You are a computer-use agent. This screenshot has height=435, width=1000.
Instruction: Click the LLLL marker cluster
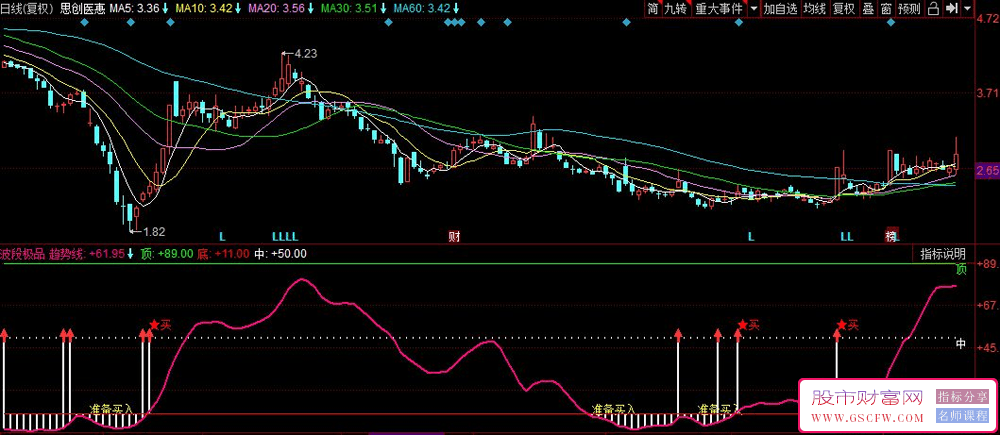tap(285, 237)
